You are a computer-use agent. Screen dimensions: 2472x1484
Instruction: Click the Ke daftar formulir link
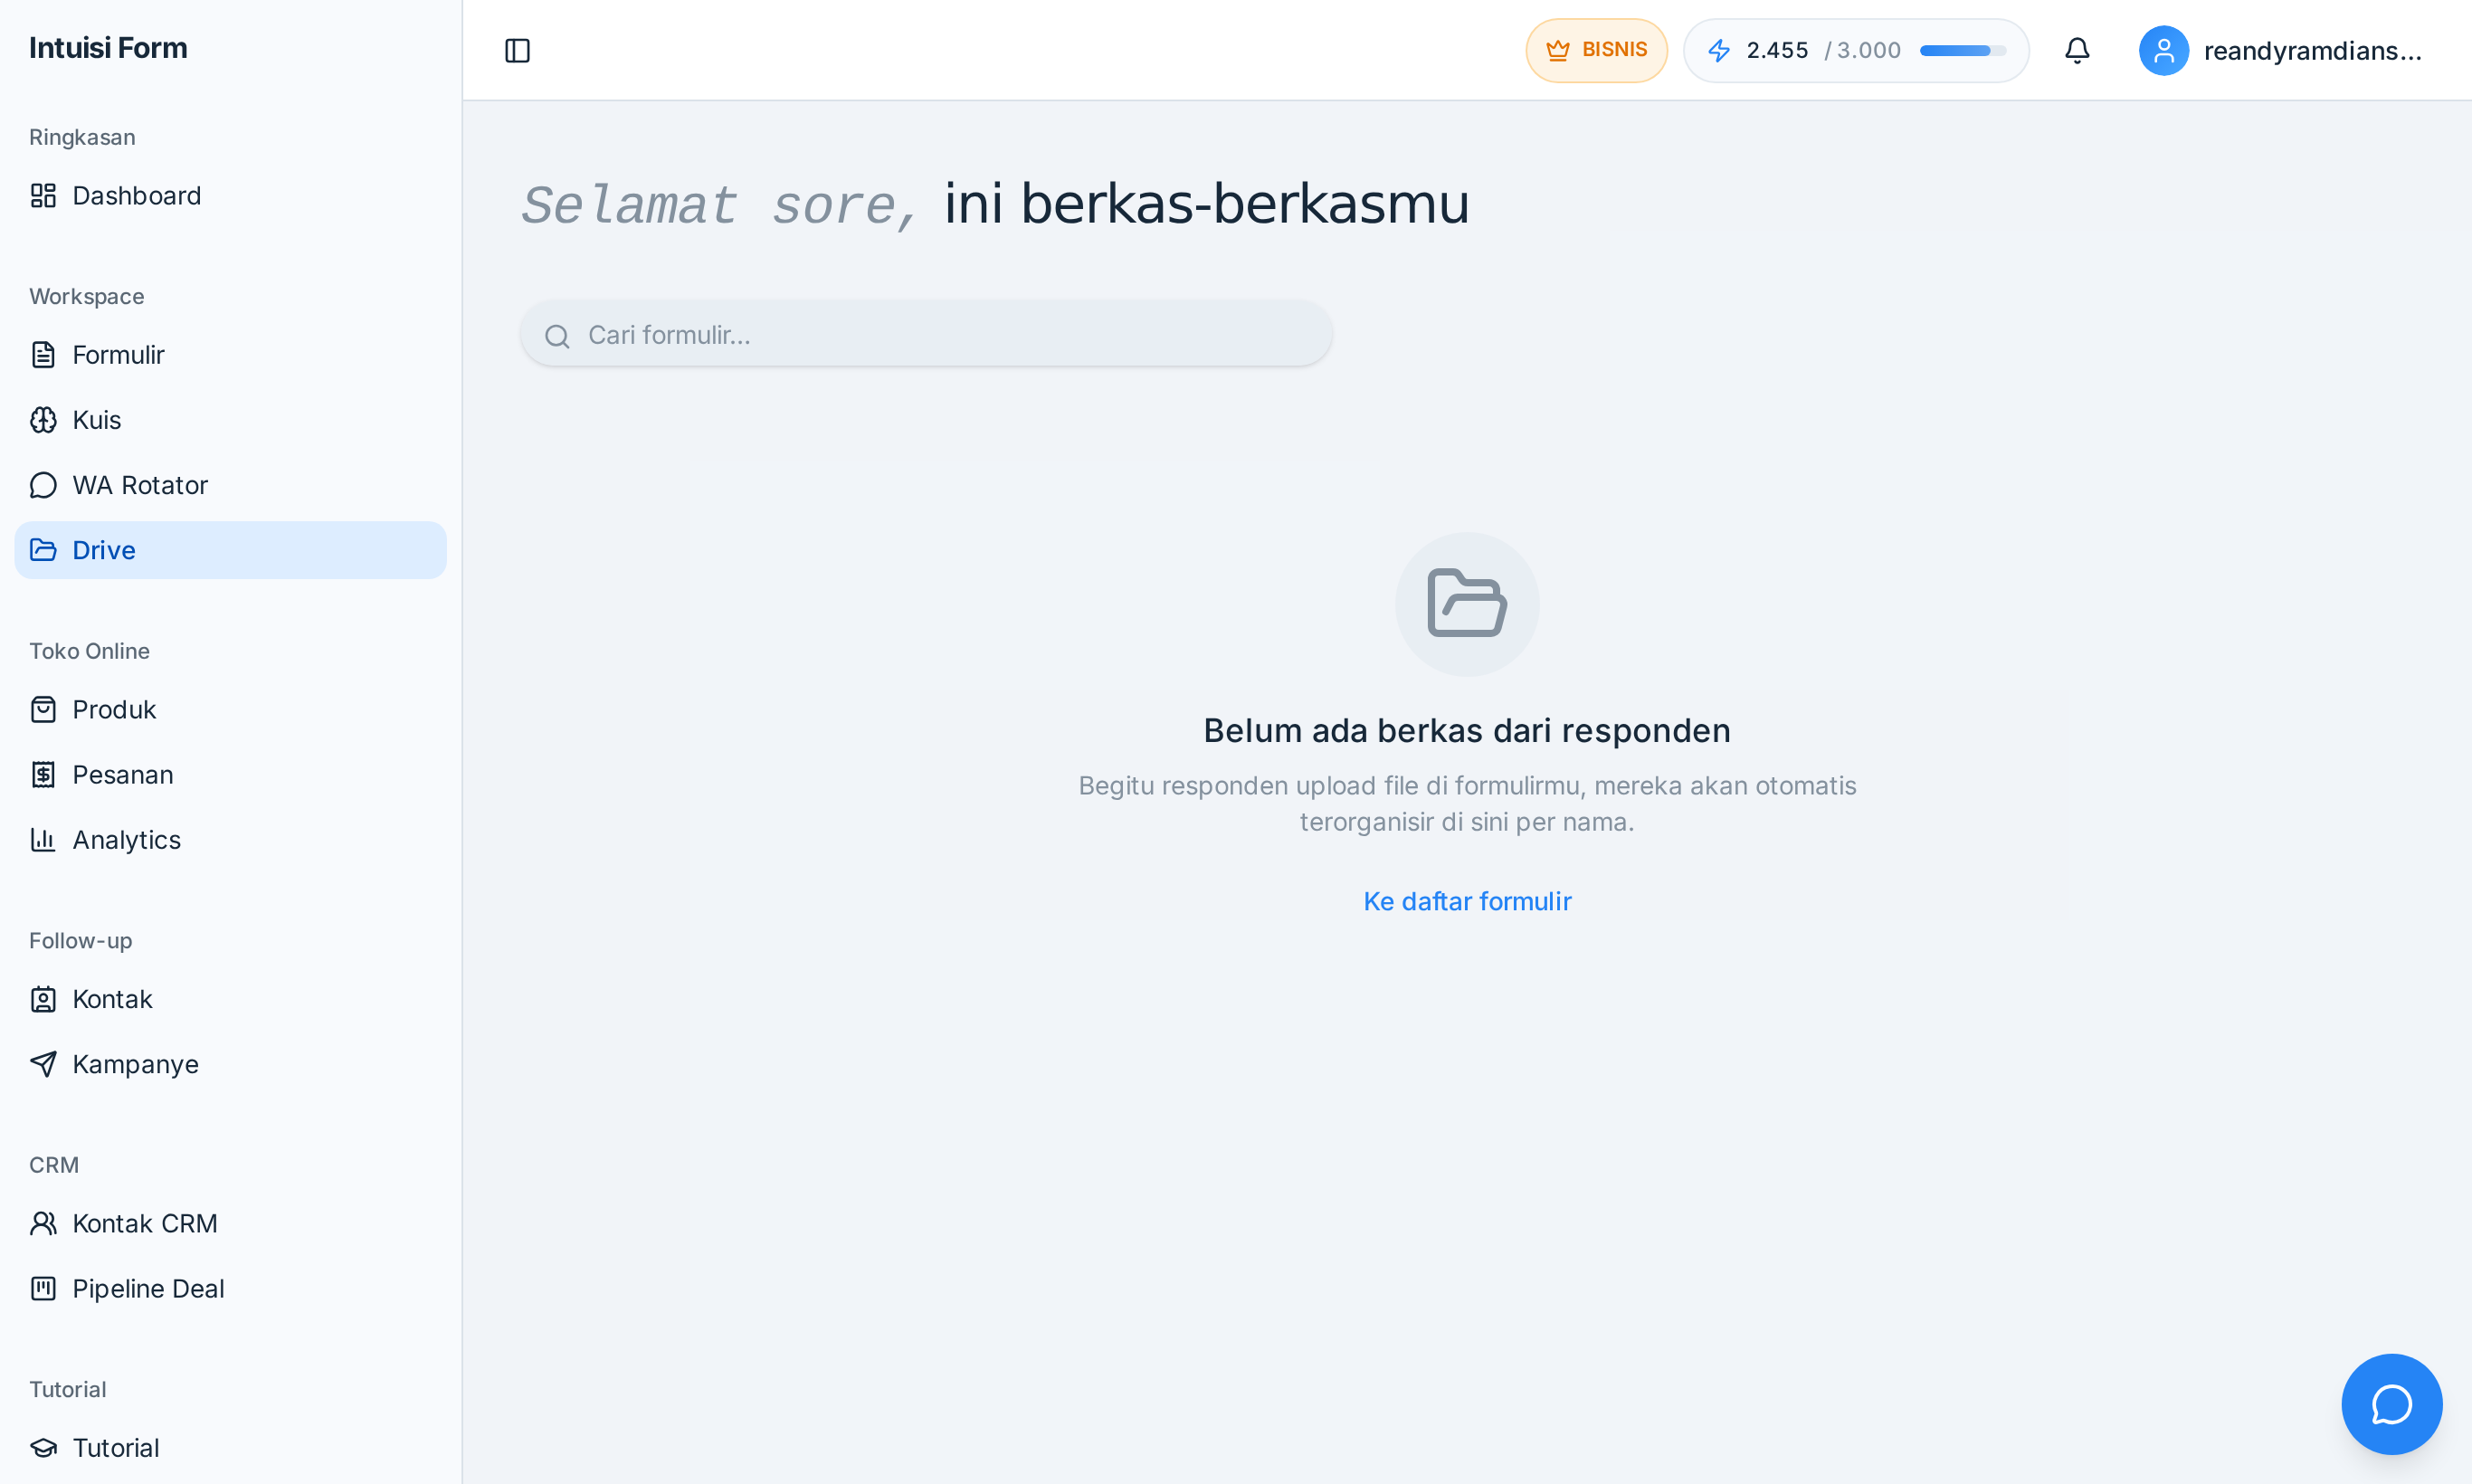1467,901
